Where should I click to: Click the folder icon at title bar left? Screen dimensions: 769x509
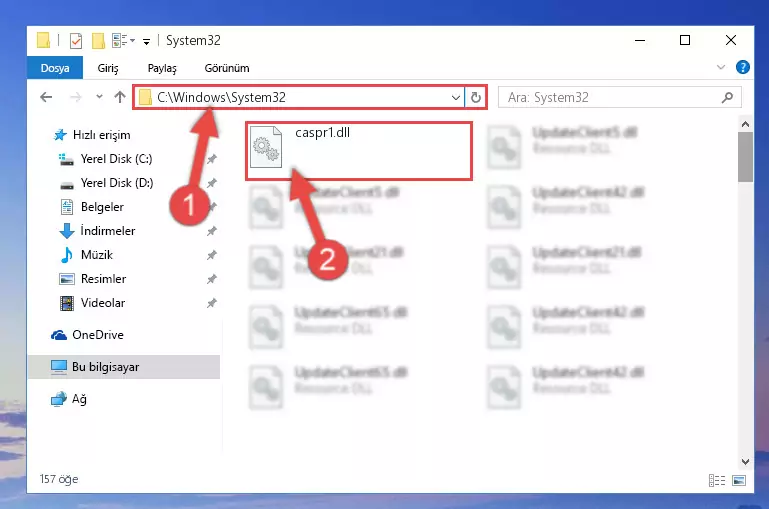(x=43, y=40)
